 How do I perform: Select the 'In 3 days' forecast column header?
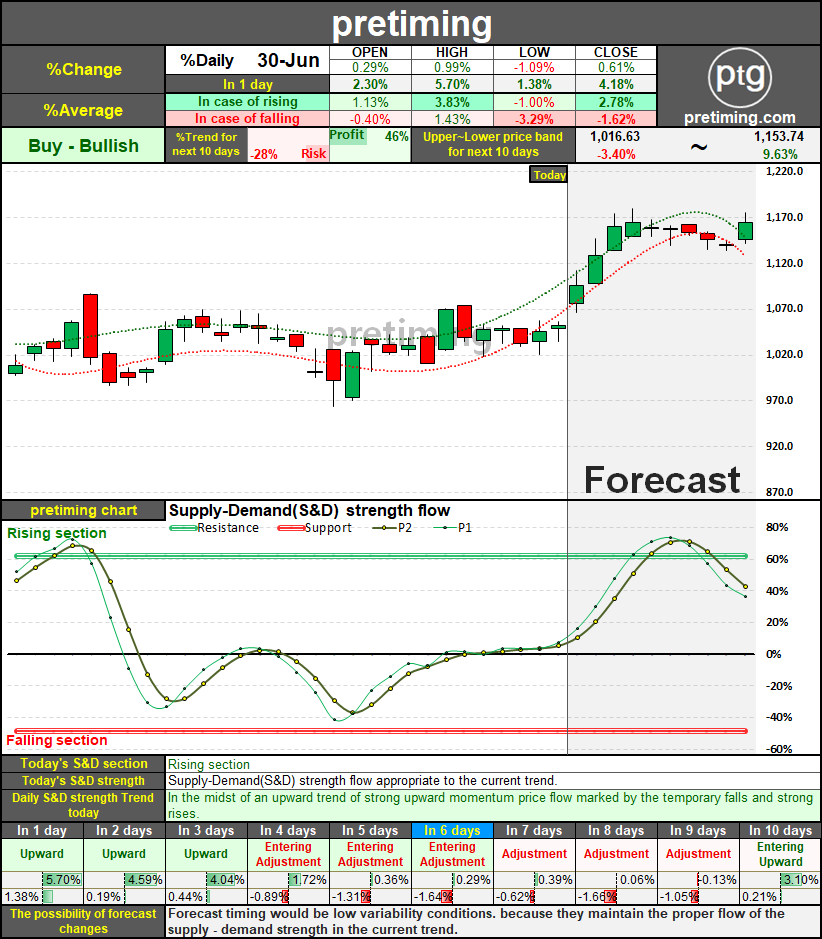click(206, 831)
